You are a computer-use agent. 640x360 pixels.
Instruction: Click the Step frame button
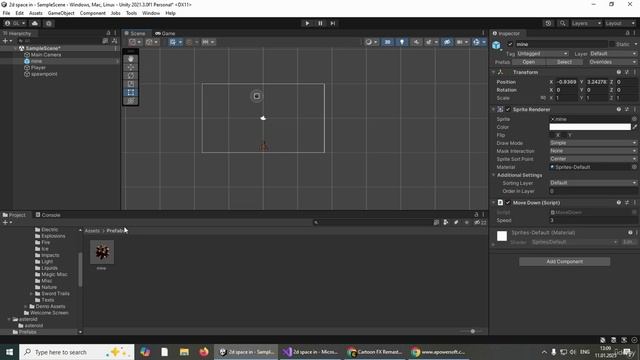coord(333,23)
